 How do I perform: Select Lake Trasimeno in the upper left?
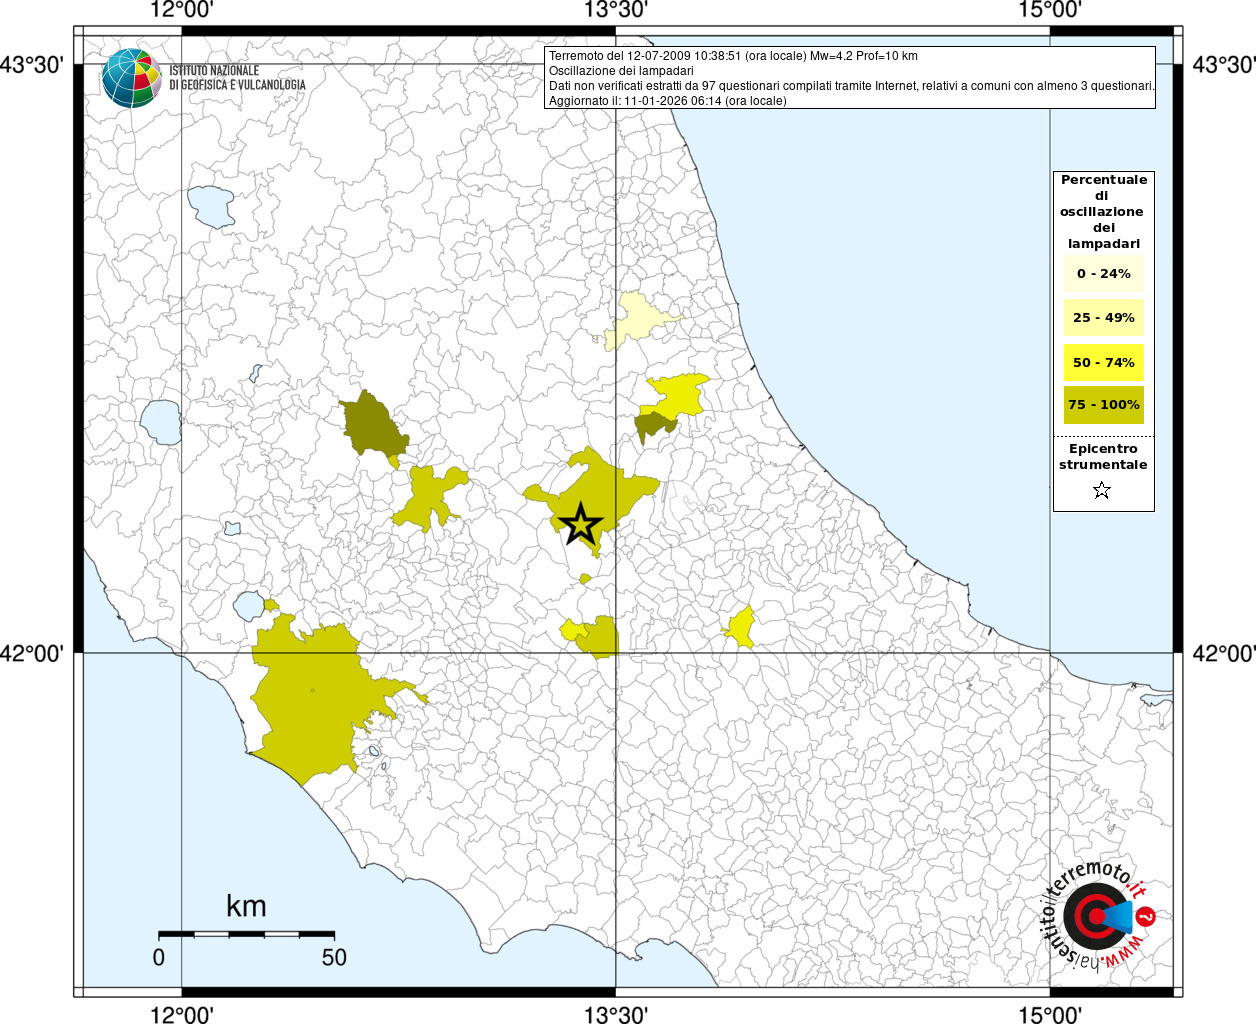pyautogui.click(x=211, y=206)
